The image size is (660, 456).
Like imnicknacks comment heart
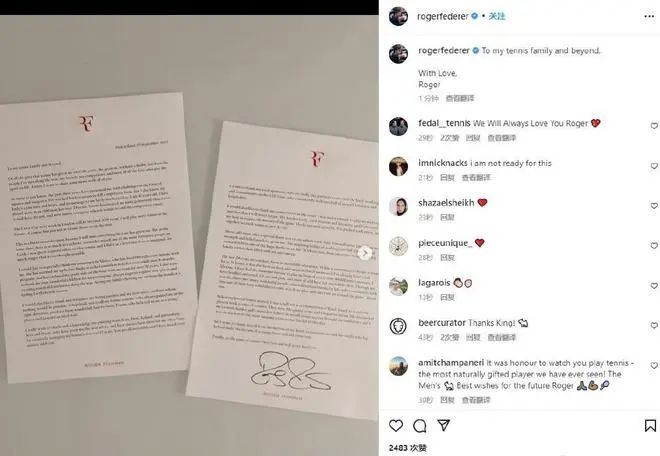[x=654, y=166]
